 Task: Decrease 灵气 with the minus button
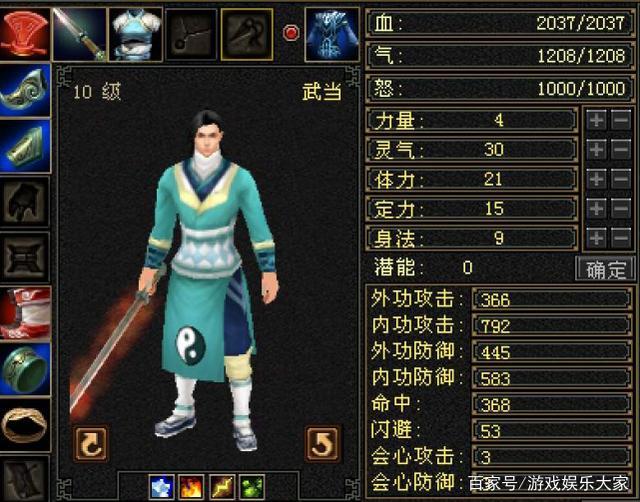(x=621, y=149)
